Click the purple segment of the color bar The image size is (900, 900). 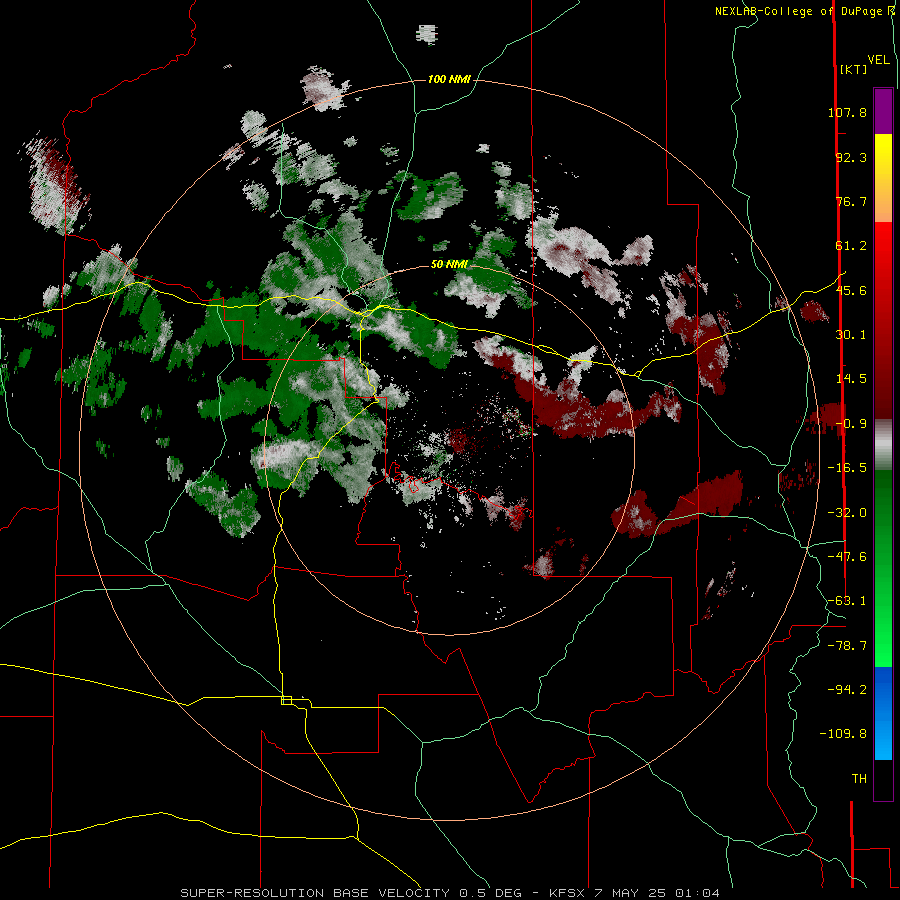883,111
